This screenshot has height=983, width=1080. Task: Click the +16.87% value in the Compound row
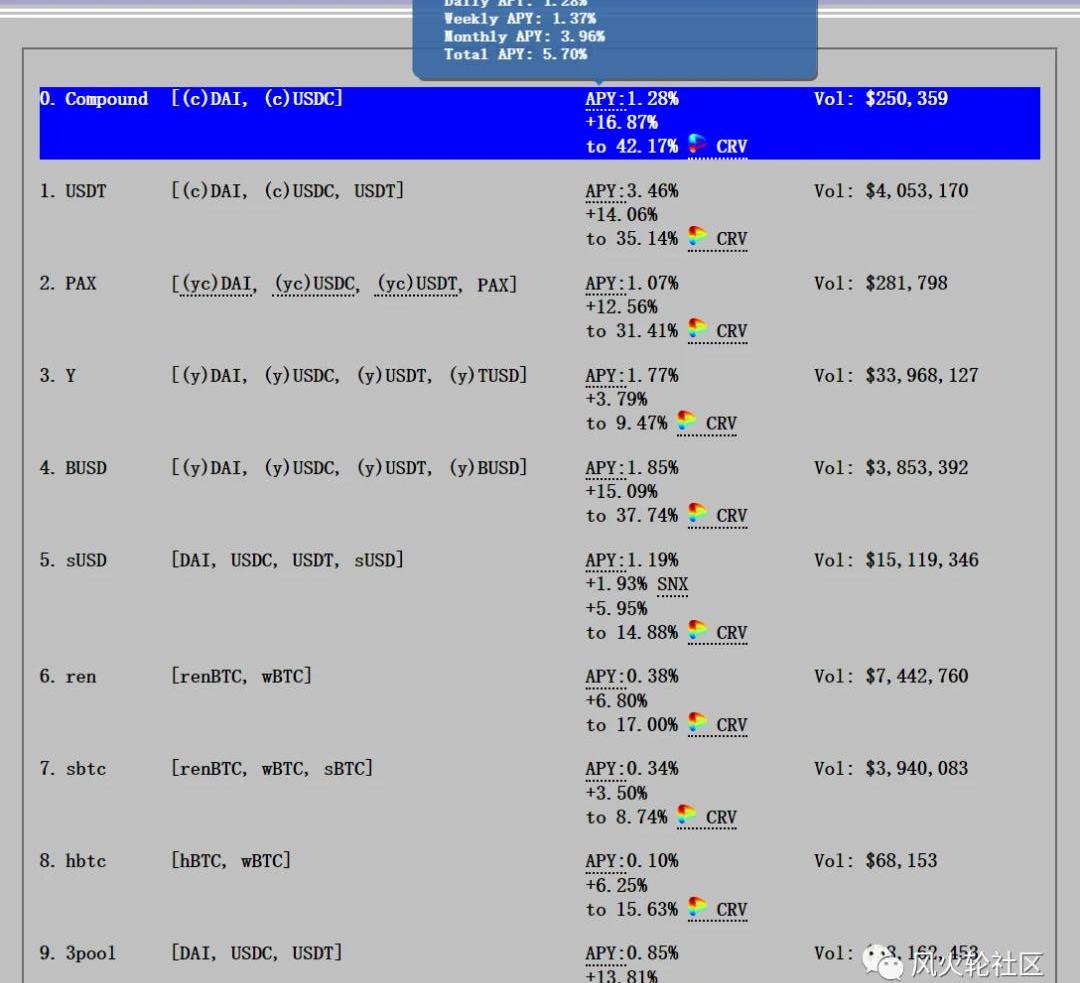click(x=621, y=123)
